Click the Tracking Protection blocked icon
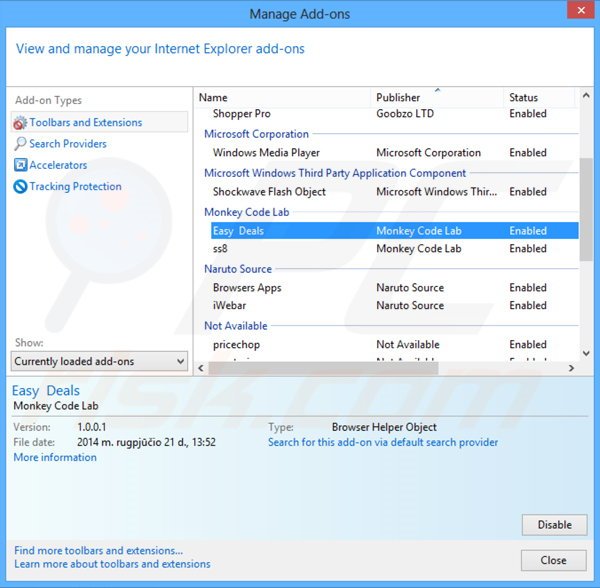Image resolution: width=600 pixels, height=588 pixels. pyautogui.click(x=20, y=187)
